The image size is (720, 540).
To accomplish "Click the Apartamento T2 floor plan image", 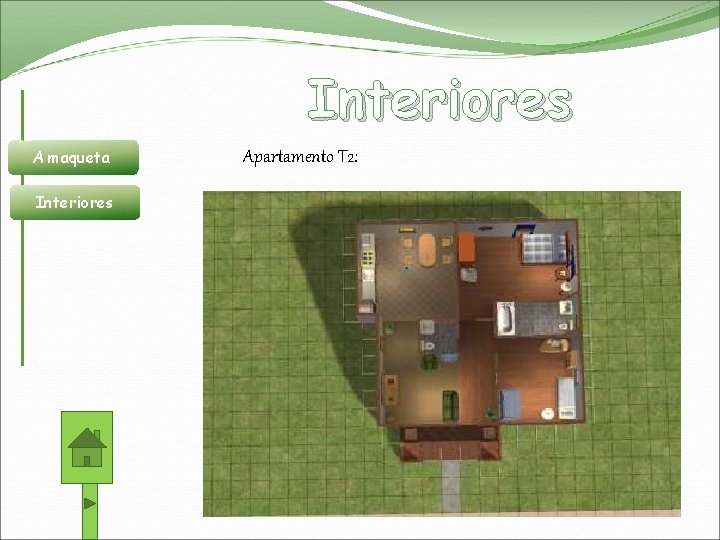I will [442, 354].
